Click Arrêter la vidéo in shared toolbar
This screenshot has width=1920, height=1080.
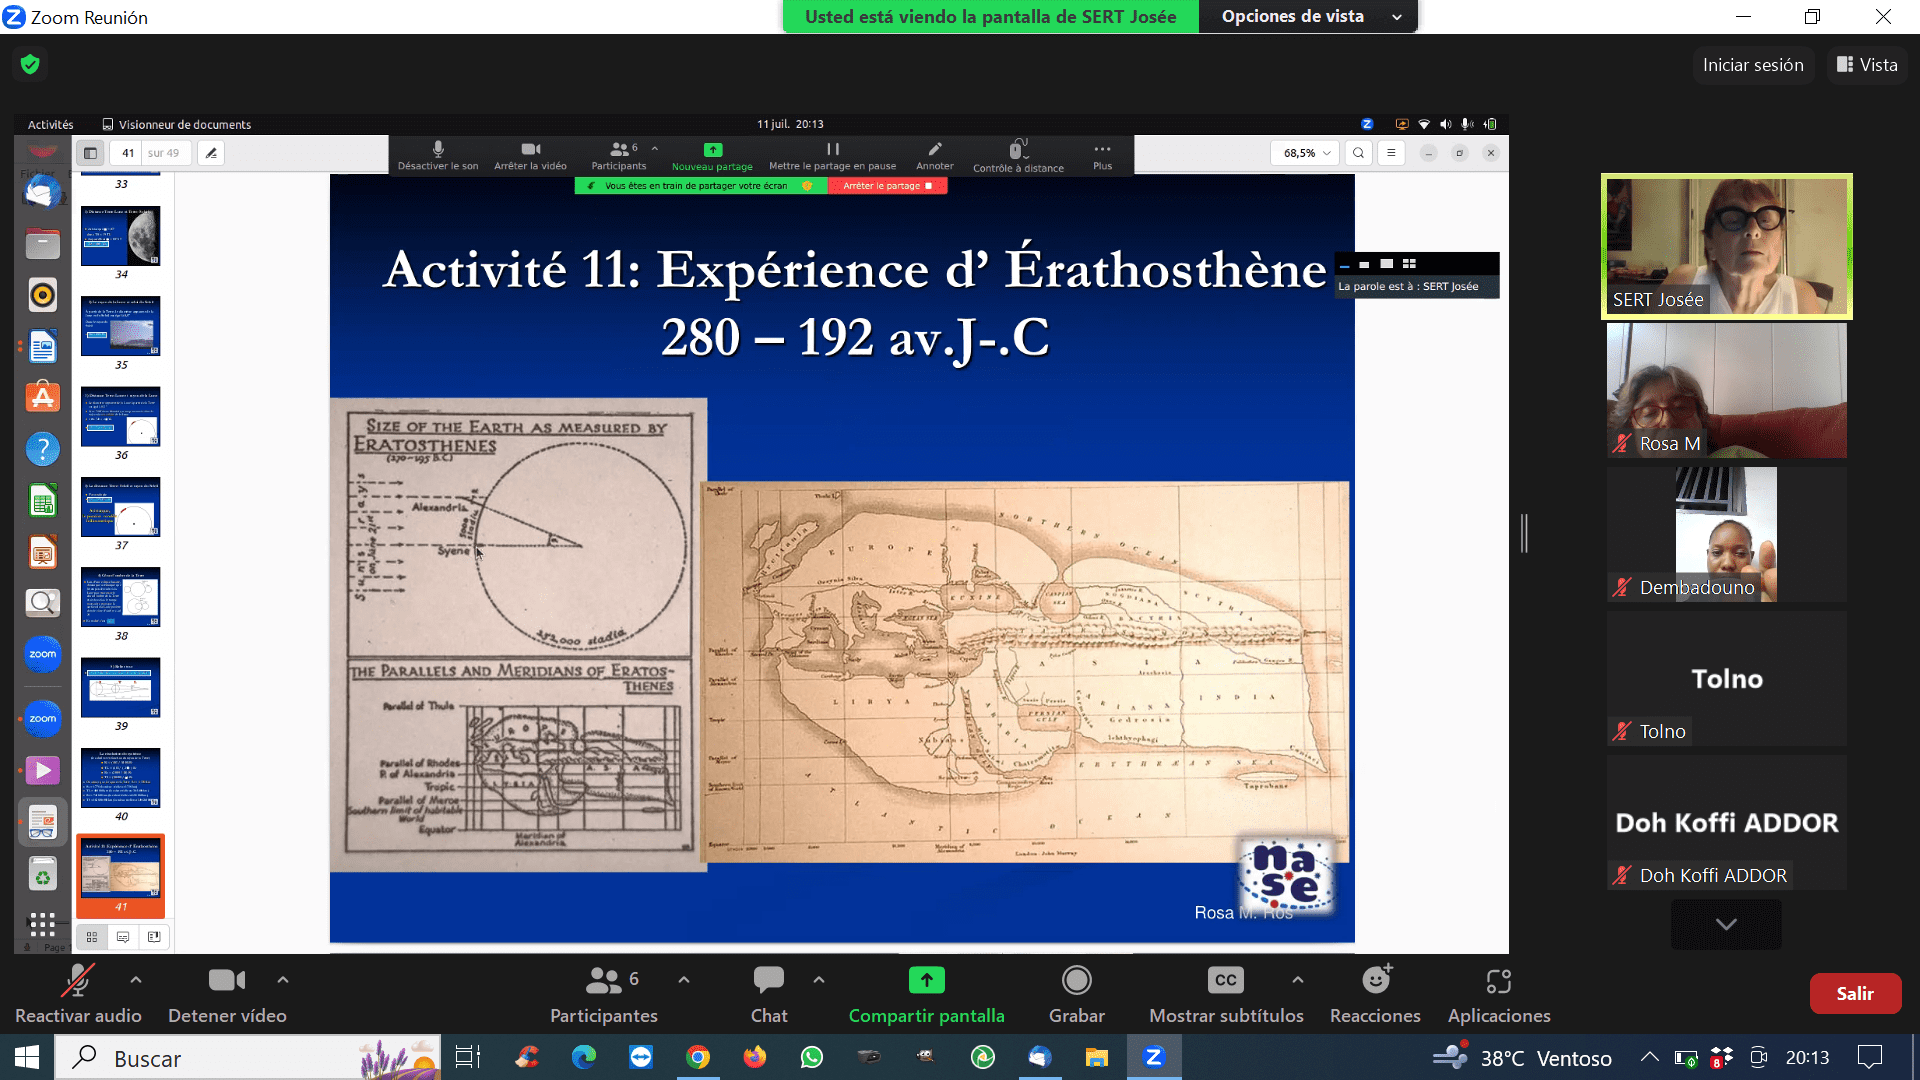[530, 156]
